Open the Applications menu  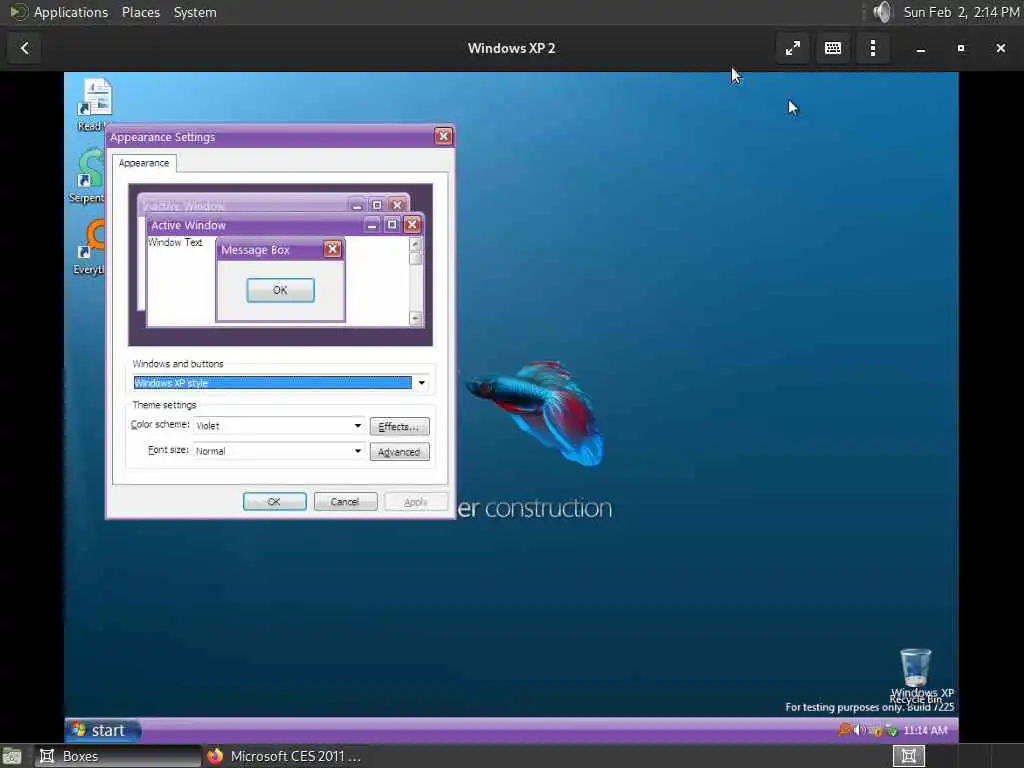pyautogui.click(x=71, y=12)
